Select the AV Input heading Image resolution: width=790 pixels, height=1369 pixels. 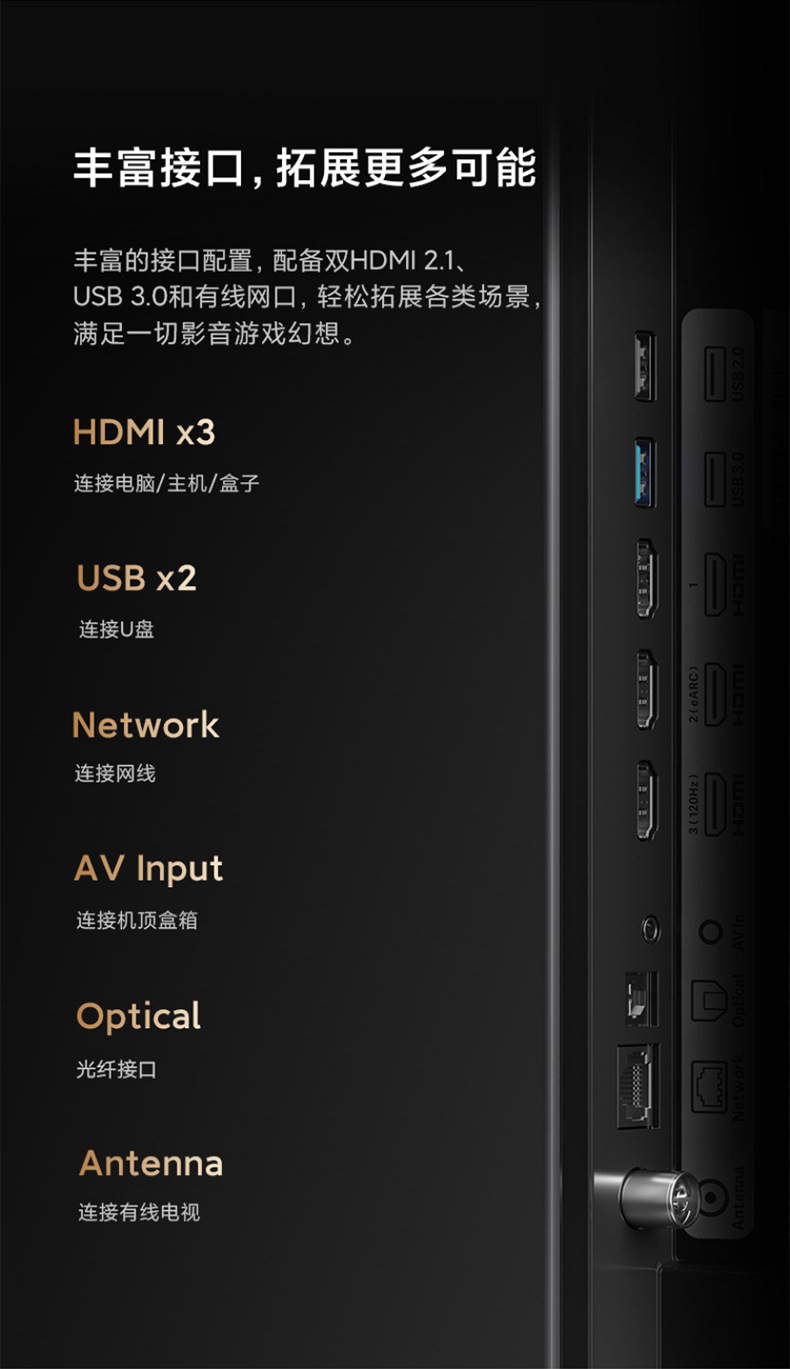(149, 869)
